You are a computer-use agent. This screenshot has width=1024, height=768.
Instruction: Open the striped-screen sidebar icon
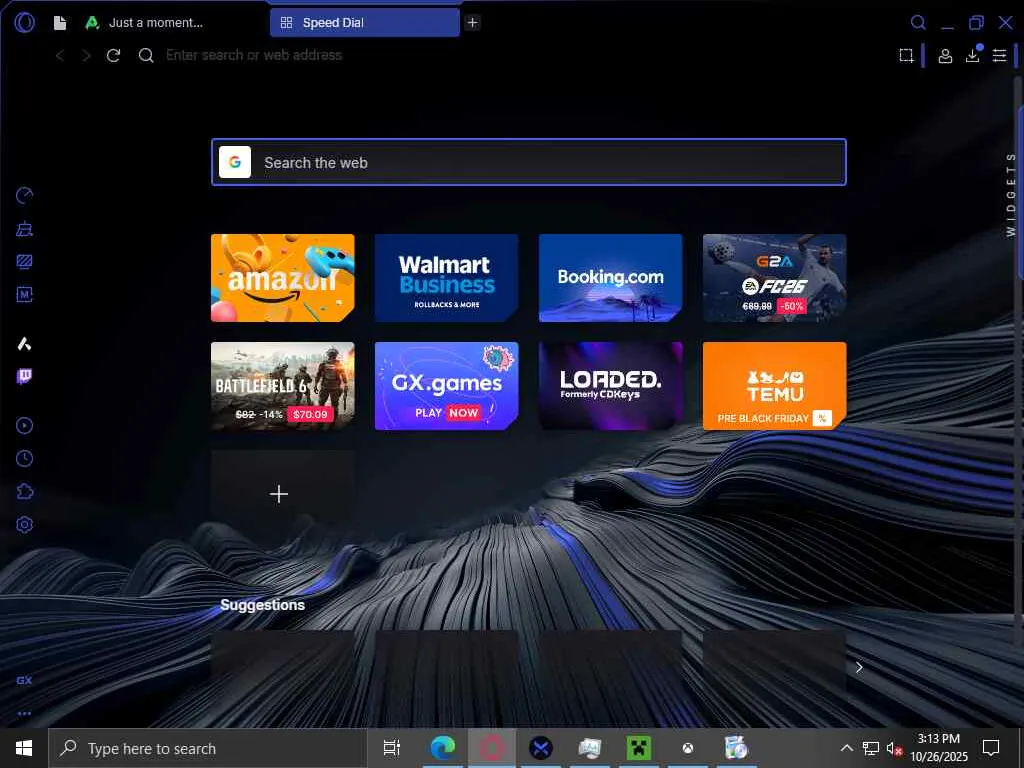point(24,261)
